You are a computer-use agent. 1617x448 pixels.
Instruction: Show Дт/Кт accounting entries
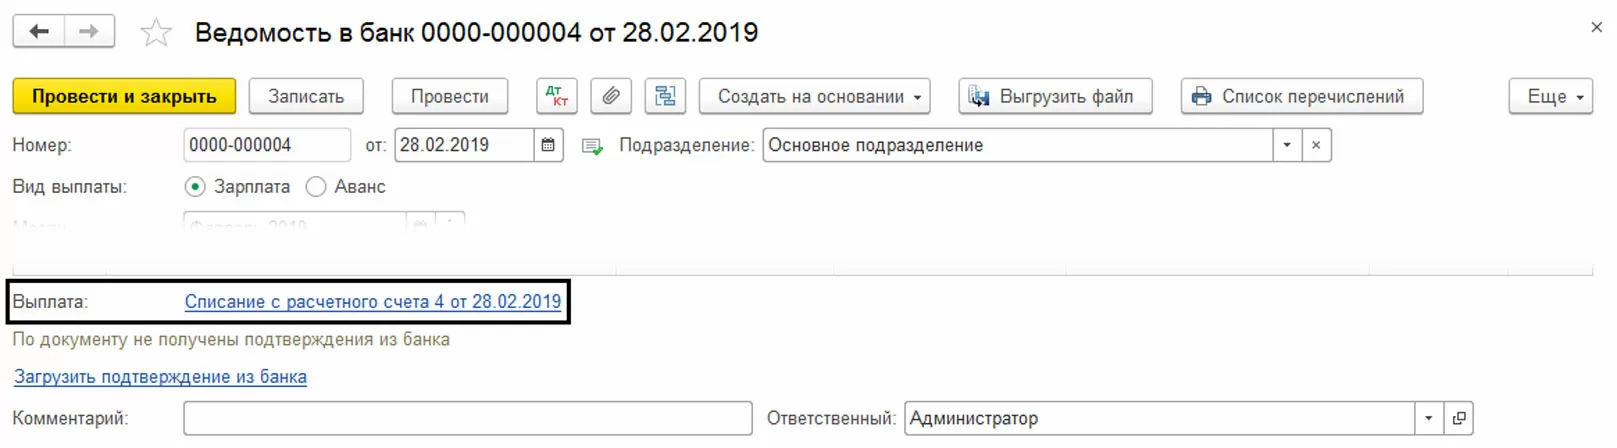(557, 96)
